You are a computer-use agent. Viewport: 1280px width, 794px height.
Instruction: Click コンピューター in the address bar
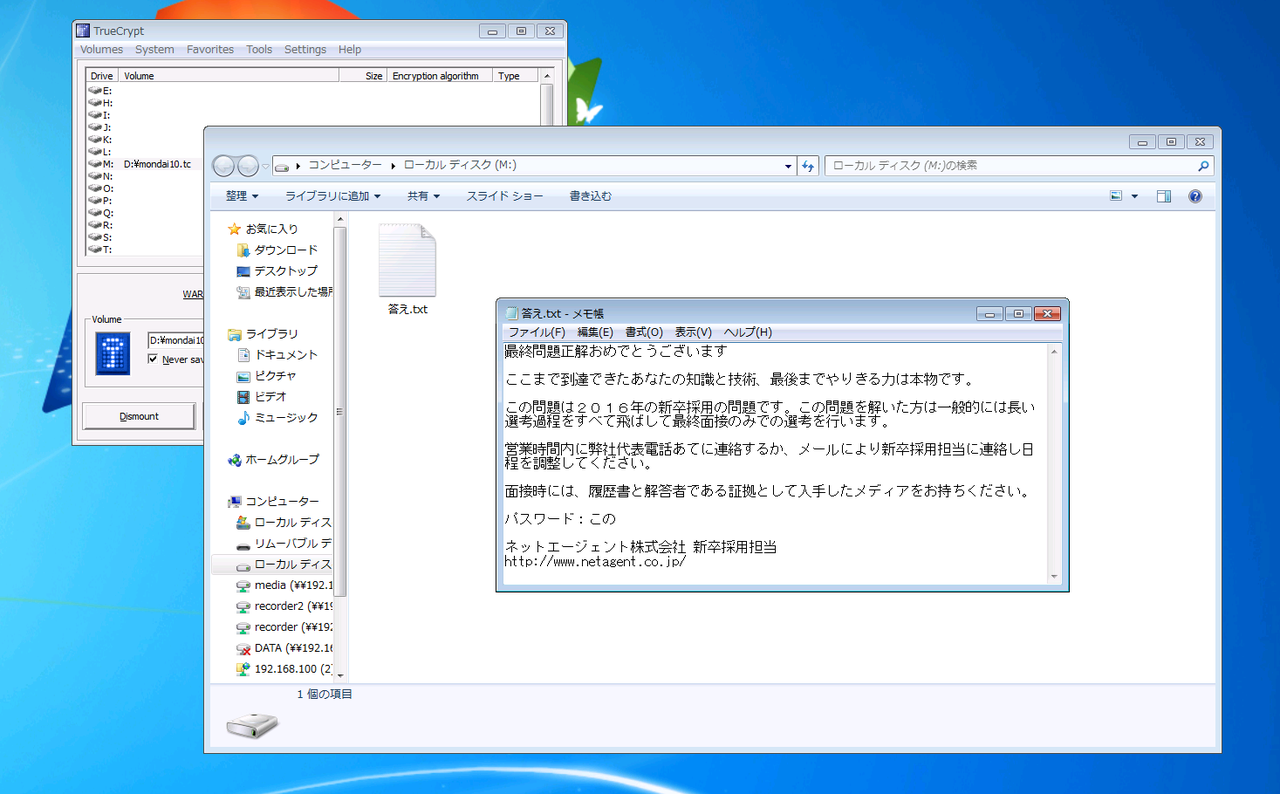point(345,166)
